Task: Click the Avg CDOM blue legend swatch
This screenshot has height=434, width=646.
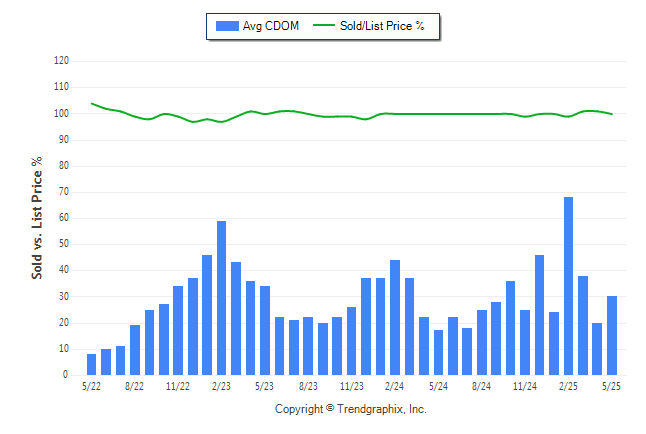Action: pyautogui.click(x=227, y=26)
